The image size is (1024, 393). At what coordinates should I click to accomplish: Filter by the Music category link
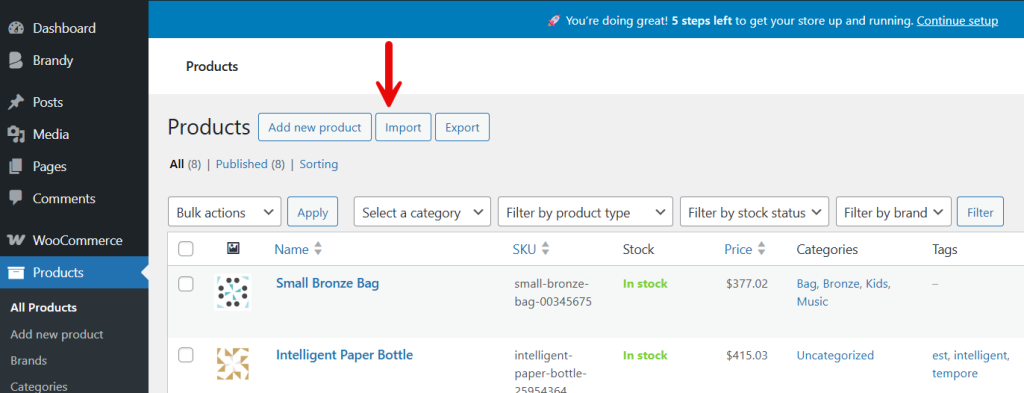(812, 302)
